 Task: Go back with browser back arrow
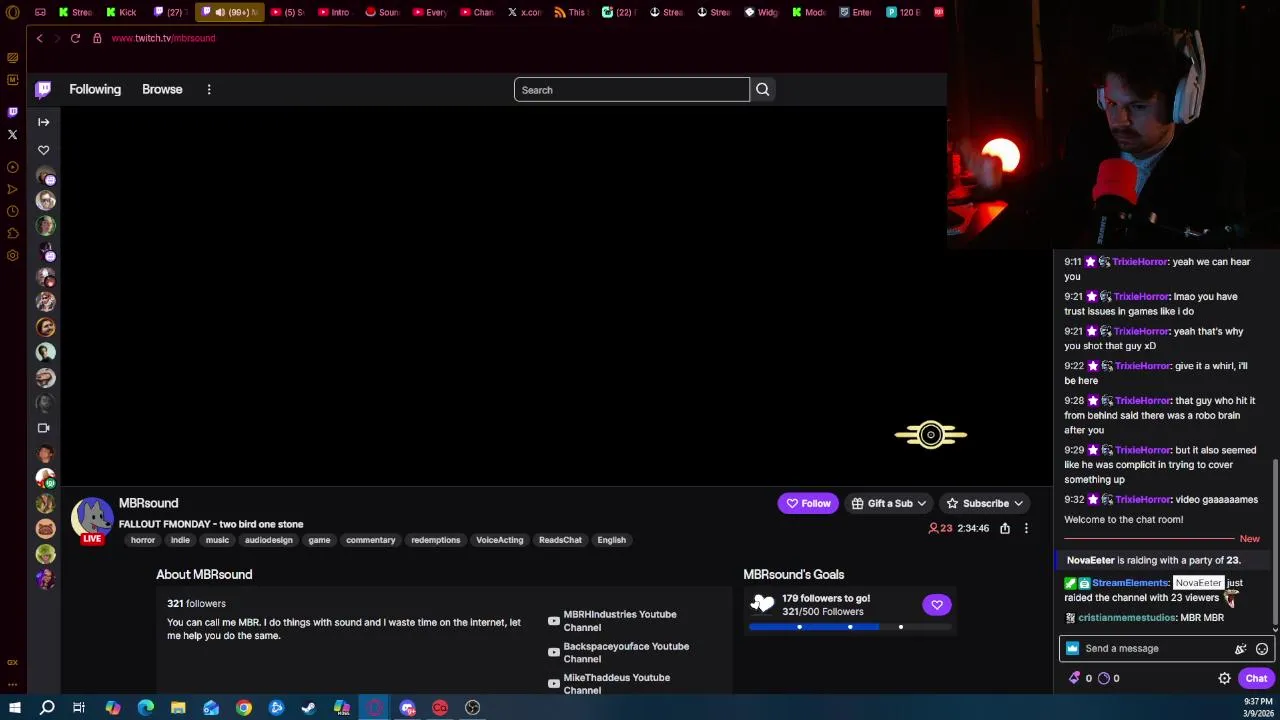coord(39,38)
